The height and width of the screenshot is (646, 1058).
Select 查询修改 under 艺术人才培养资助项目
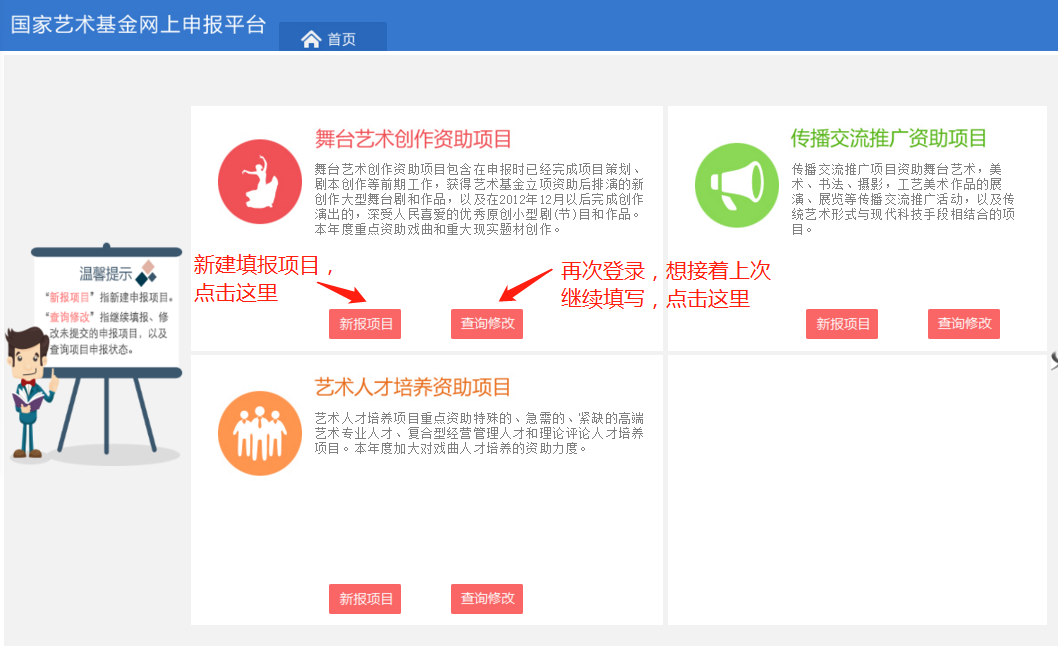tap(486, 599)
